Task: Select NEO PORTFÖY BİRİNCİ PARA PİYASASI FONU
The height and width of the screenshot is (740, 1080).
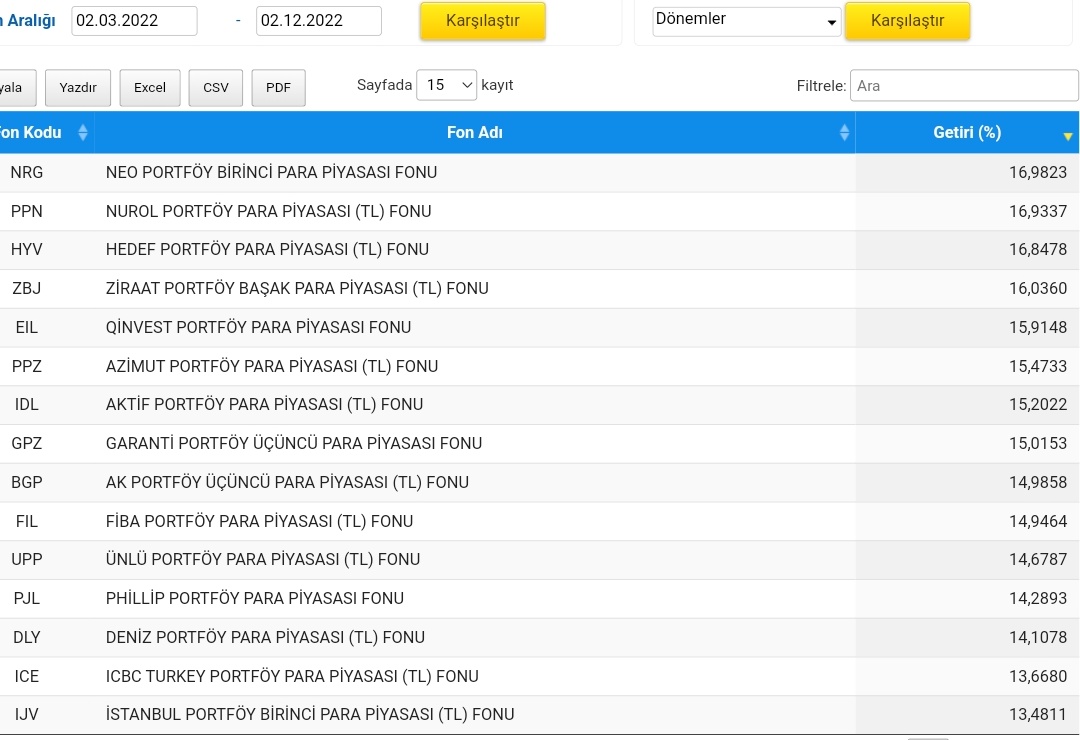Action: (271, 172)
